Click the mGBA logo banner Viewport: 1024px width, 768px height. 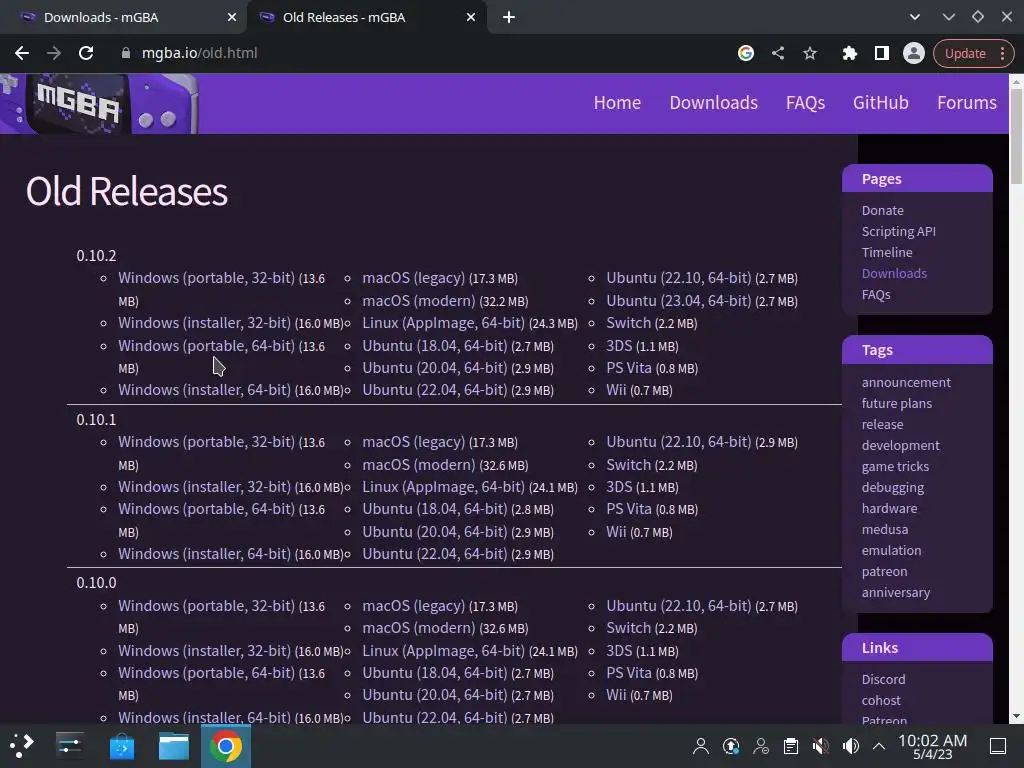pos(98,104)
